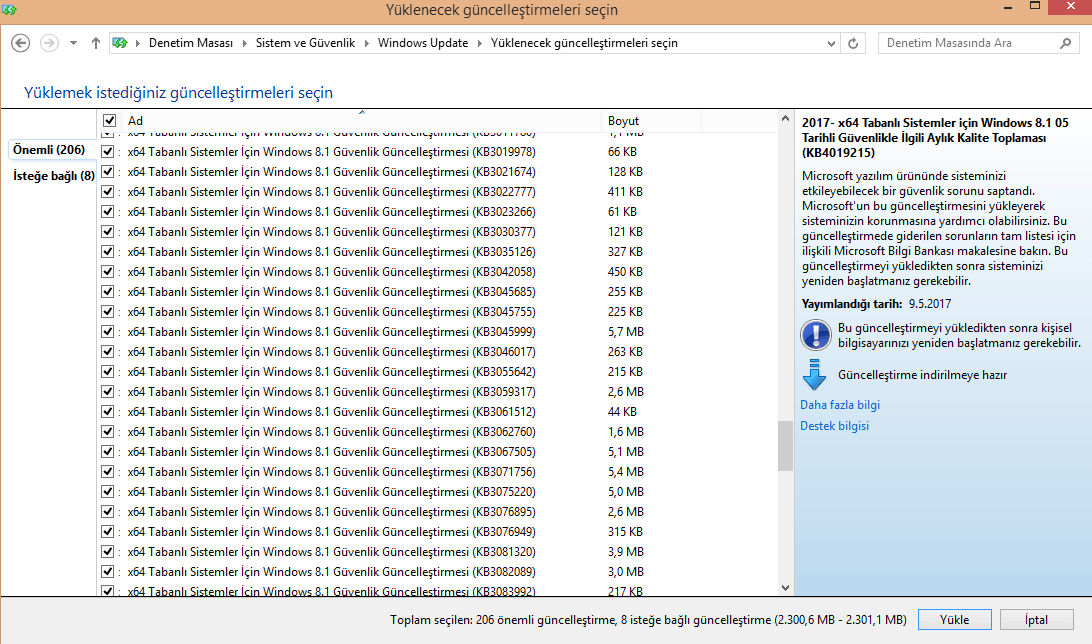Select the KB3075220 update row text
1092x644 pixels.
pos(332,492)
